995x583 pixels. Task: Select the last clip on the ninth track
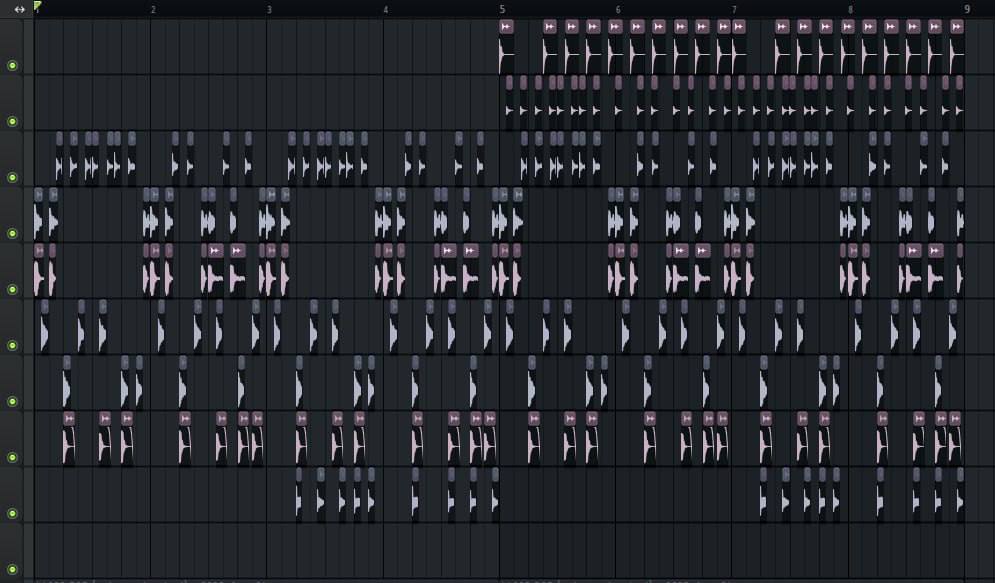pos(959,494)
